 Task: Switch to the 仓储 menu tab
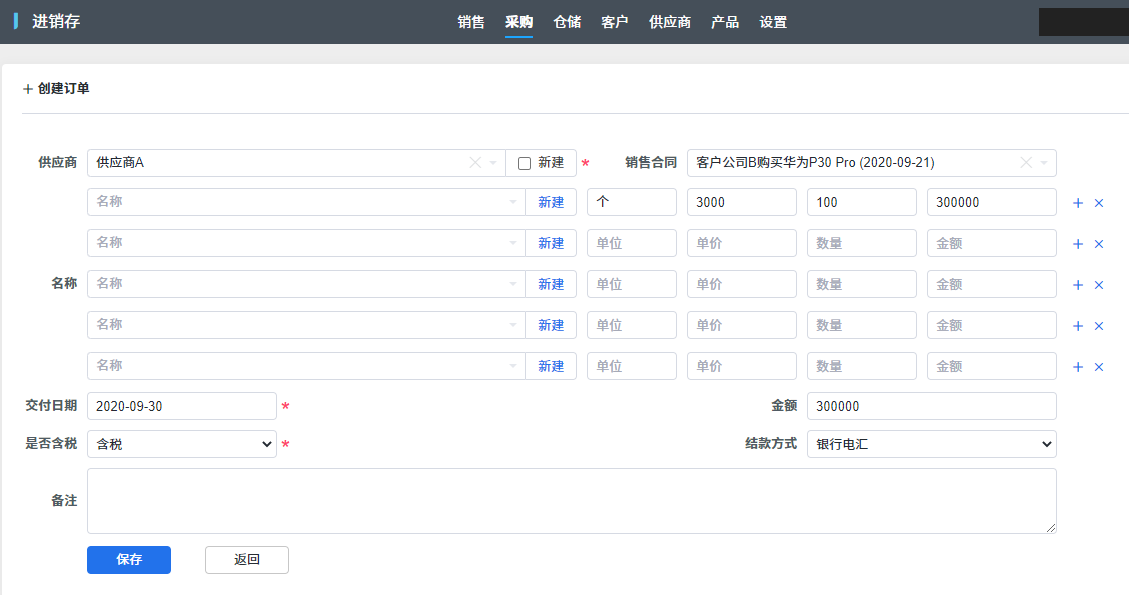[567, 22]
